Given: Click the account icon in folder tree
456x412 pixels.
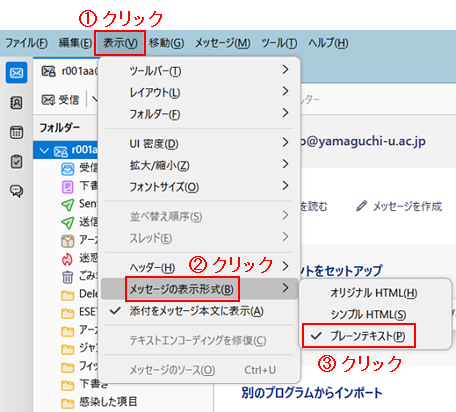Looking at the screenshot, I should pyautogui.click(x=61, y=151).
